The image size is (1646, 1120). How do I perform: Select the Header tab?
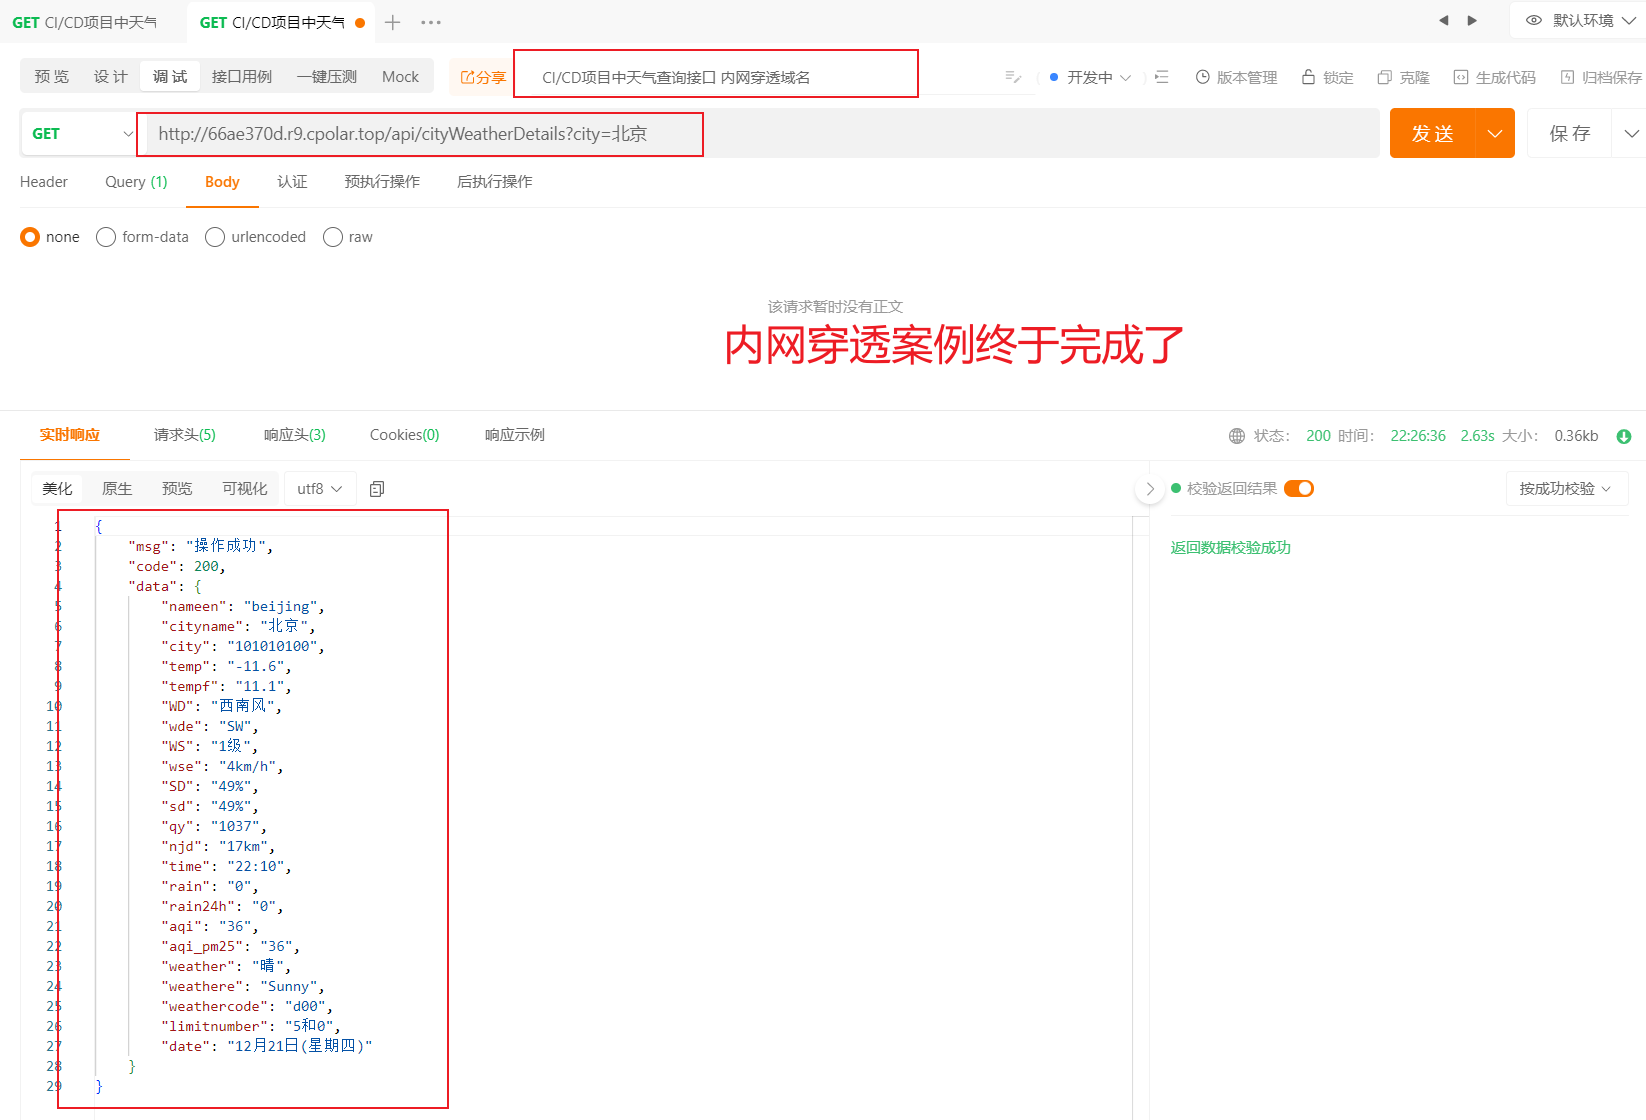pos(44,182)
